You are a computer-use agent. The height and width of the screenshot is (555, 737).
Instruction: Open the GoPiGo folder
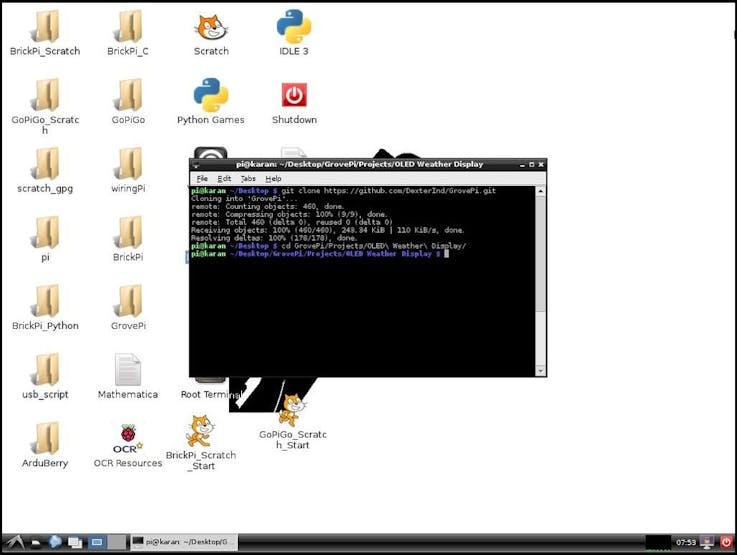[x=128, y=95]
